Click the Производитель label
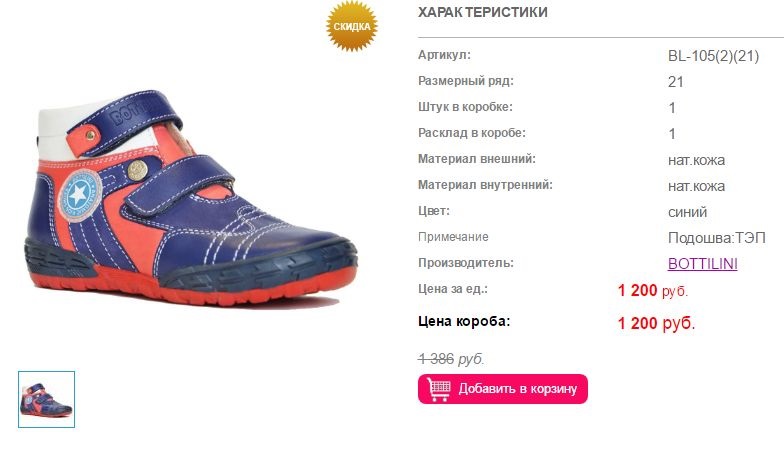The image size is (784, 455). tap(466, 263)
